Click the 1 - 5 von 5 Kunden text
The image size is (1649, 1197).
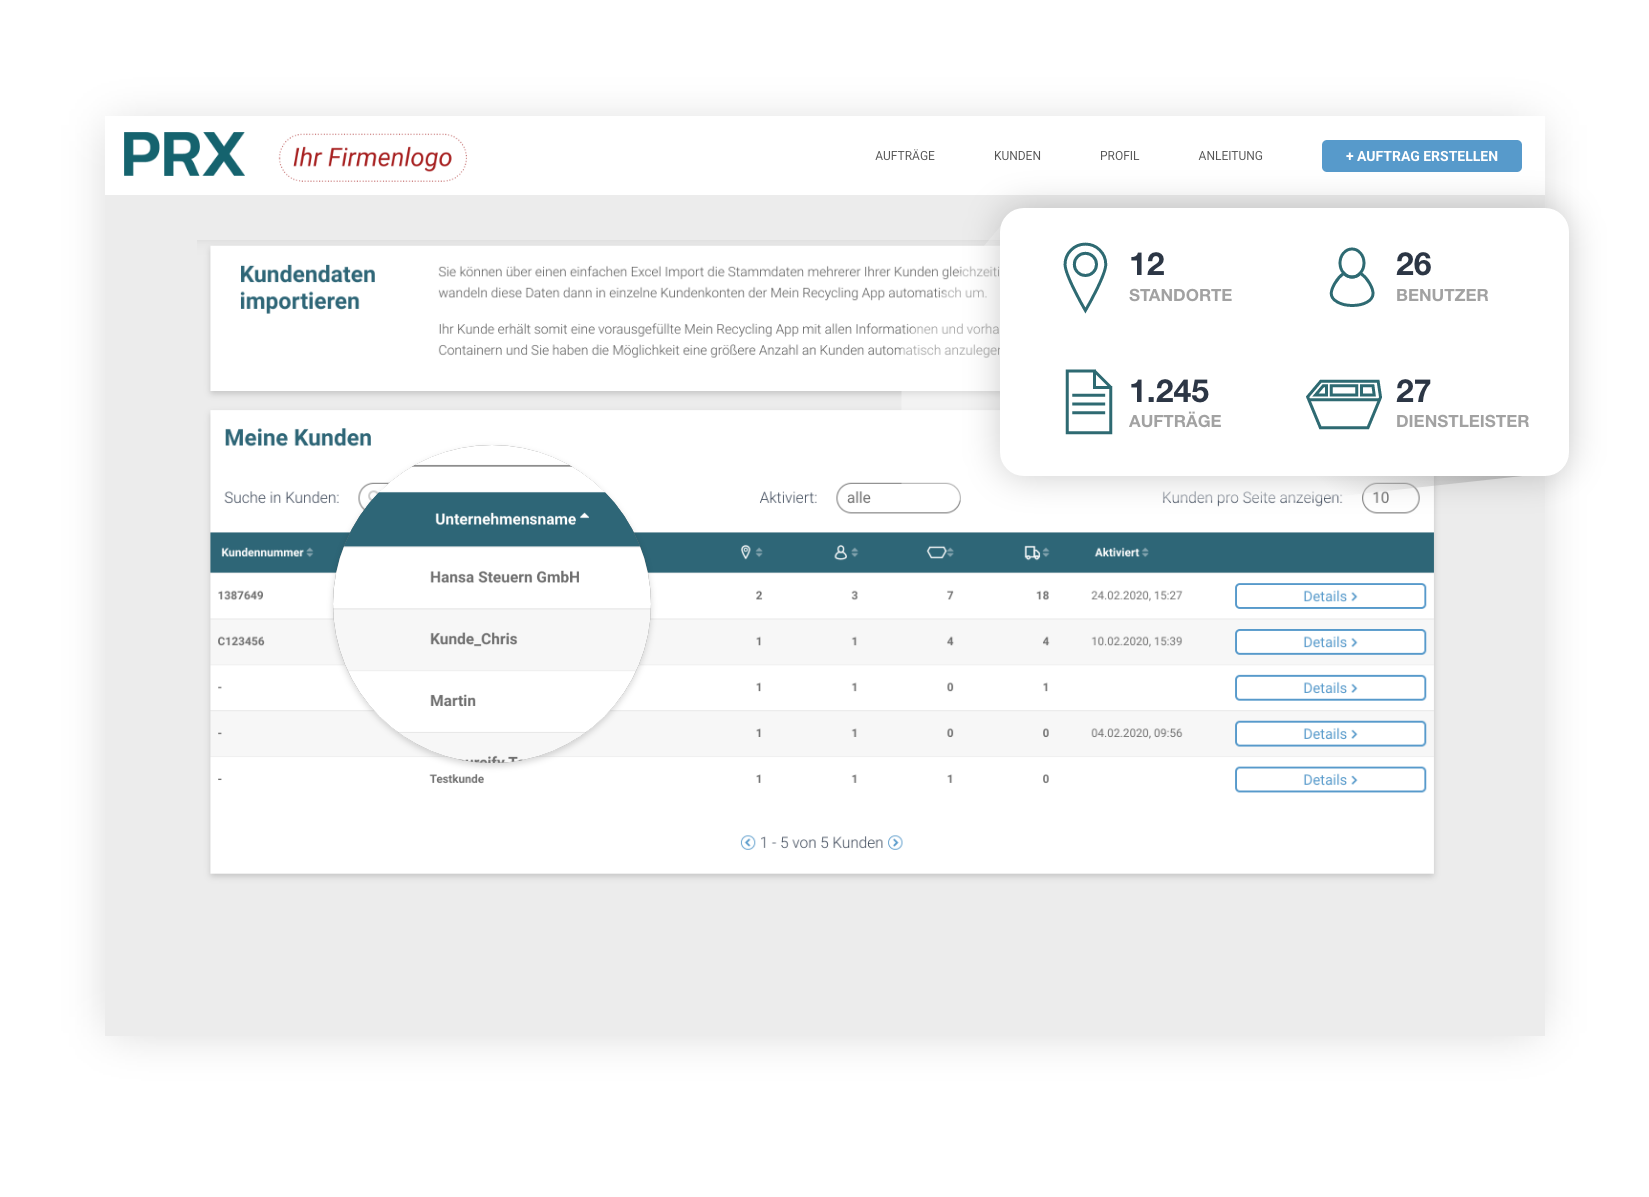coord(822,843)
